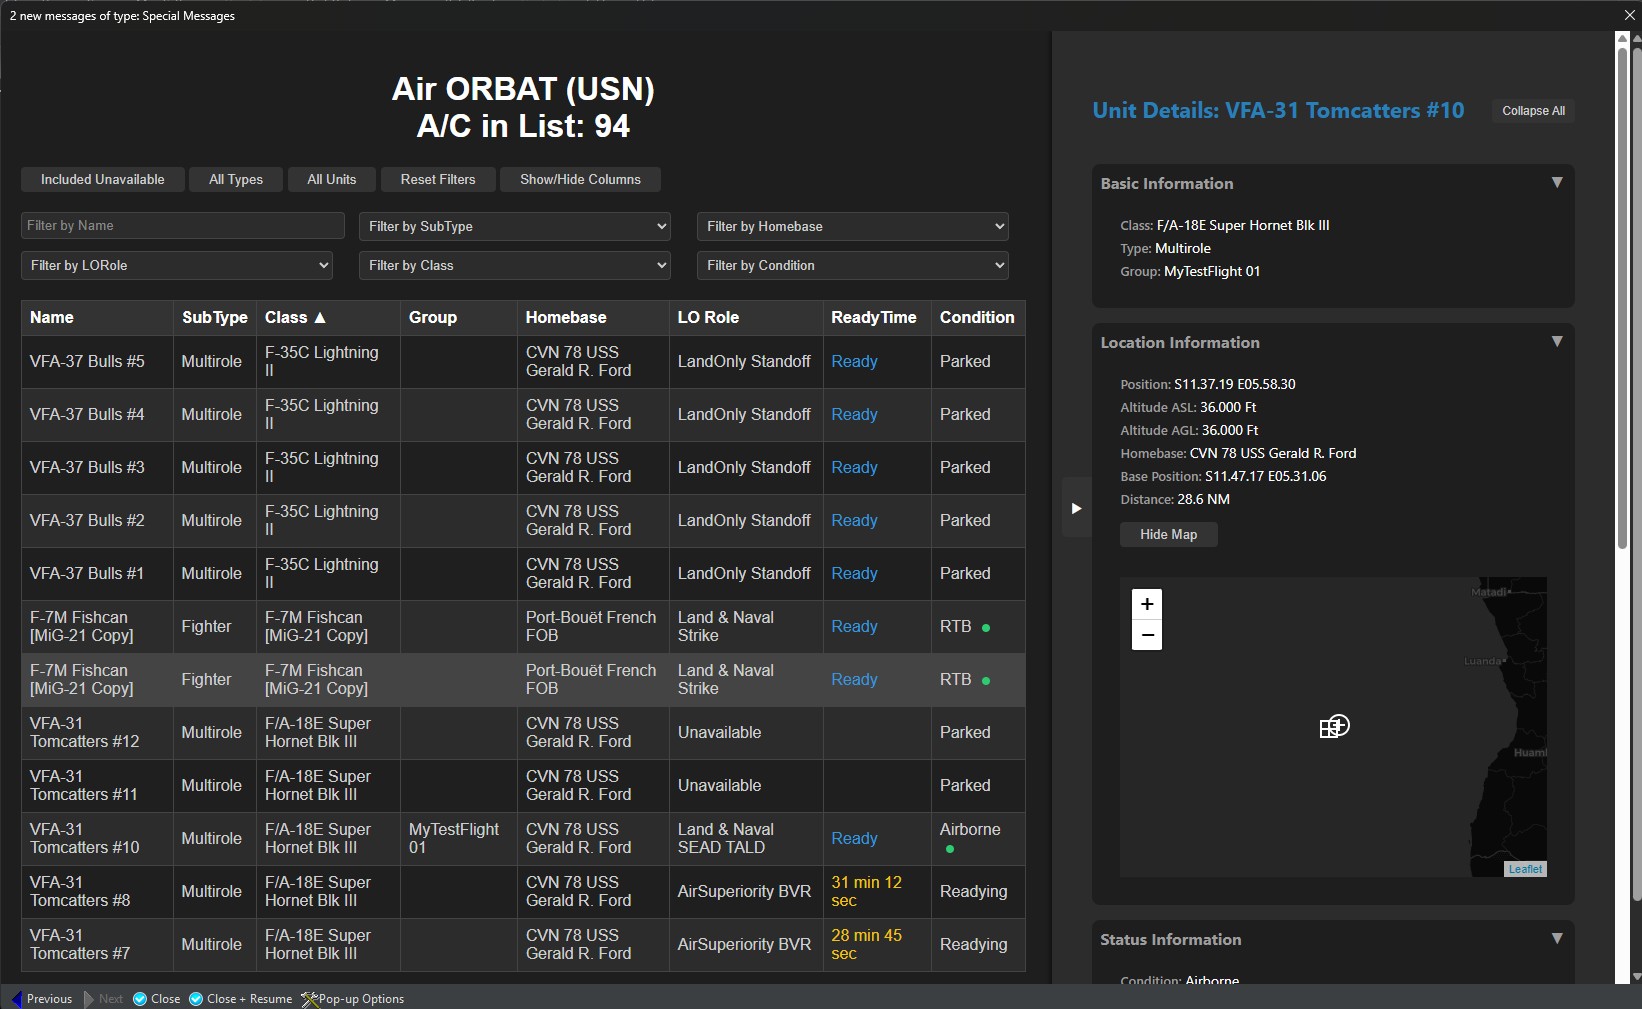Open the Filter by Condition dropdown
This screenshot has height=1009, width=1642.
pos(852,265)
